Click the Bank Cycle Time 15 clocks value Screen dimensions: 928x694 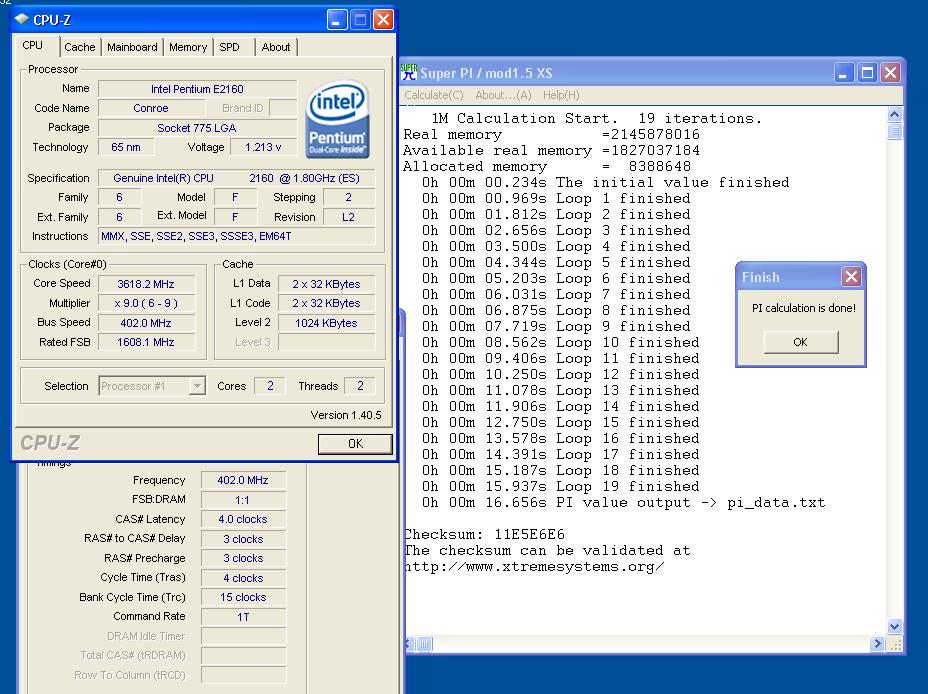243,598
